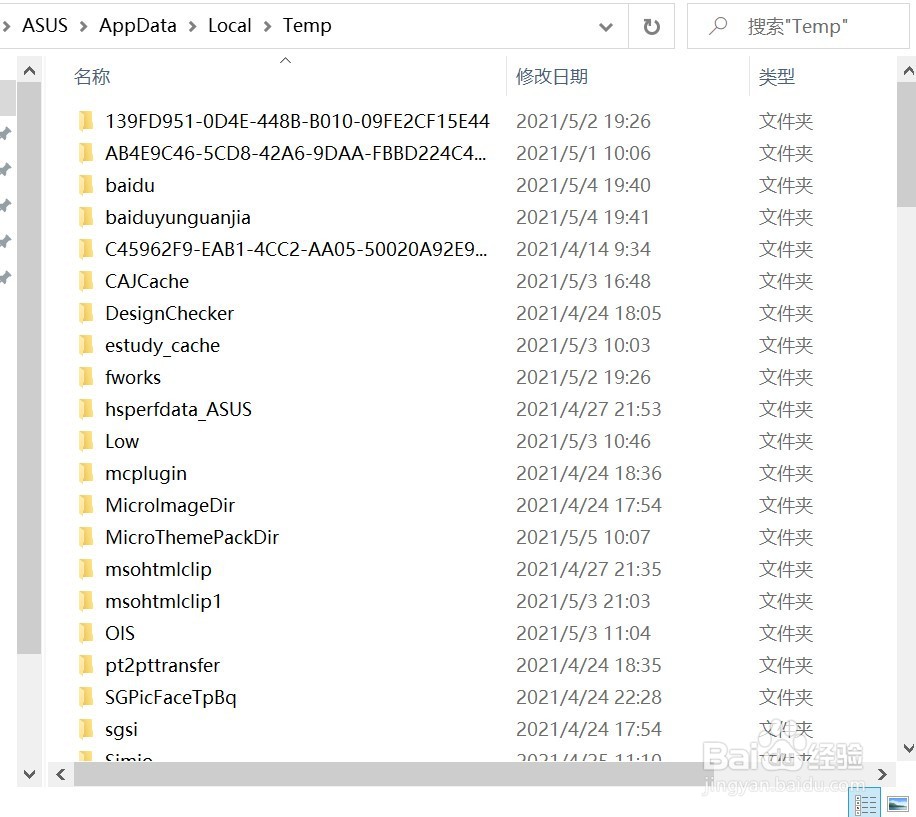This screenshot has width=916, height=817.
Task: Select the baiduyunguanjia folder name
Action: tap(178, 218)
